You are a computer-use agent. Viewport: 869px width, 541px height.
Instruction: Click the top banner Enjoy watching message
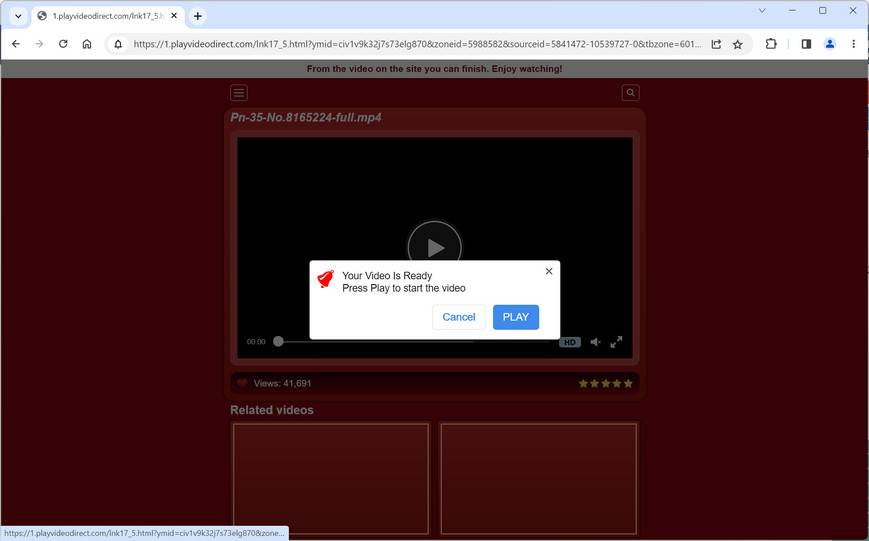coord(434,69)
